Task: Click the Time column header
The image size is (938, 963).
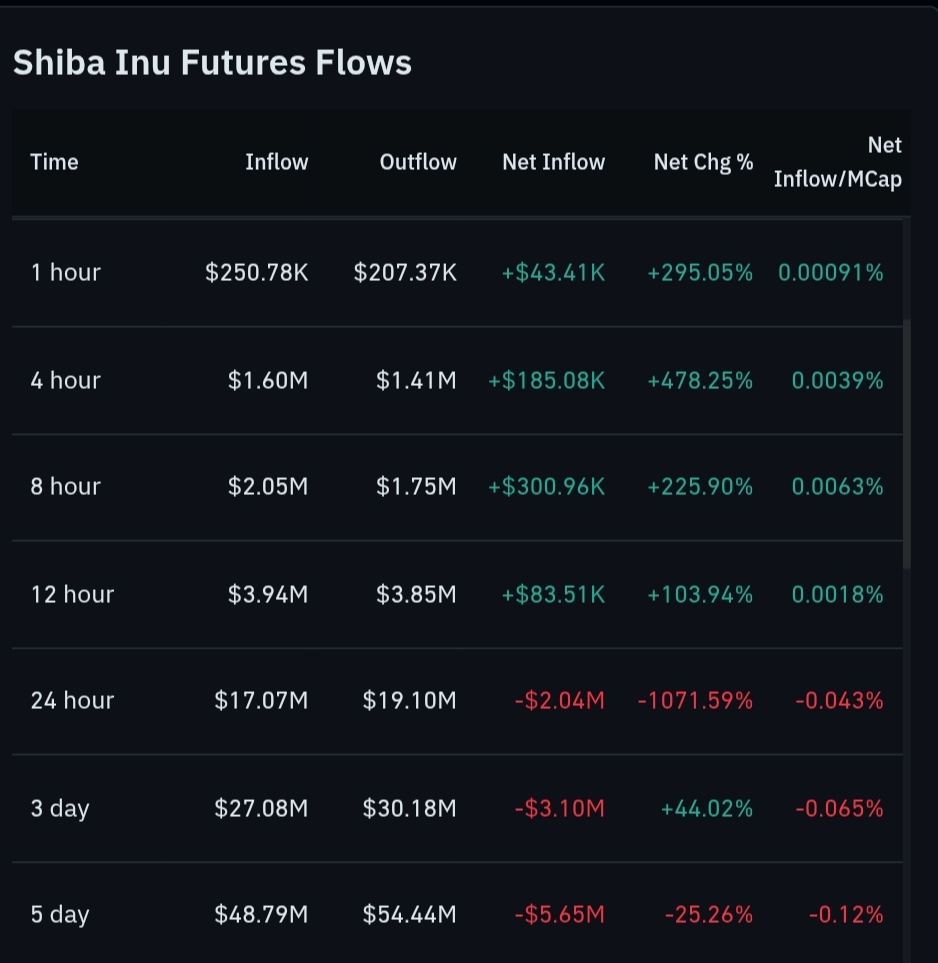Action: coord(54,162)
